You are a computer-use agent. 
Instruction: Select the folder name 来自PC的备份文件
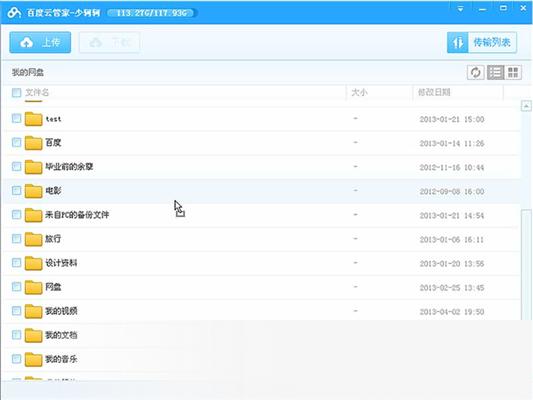[77, 215]
